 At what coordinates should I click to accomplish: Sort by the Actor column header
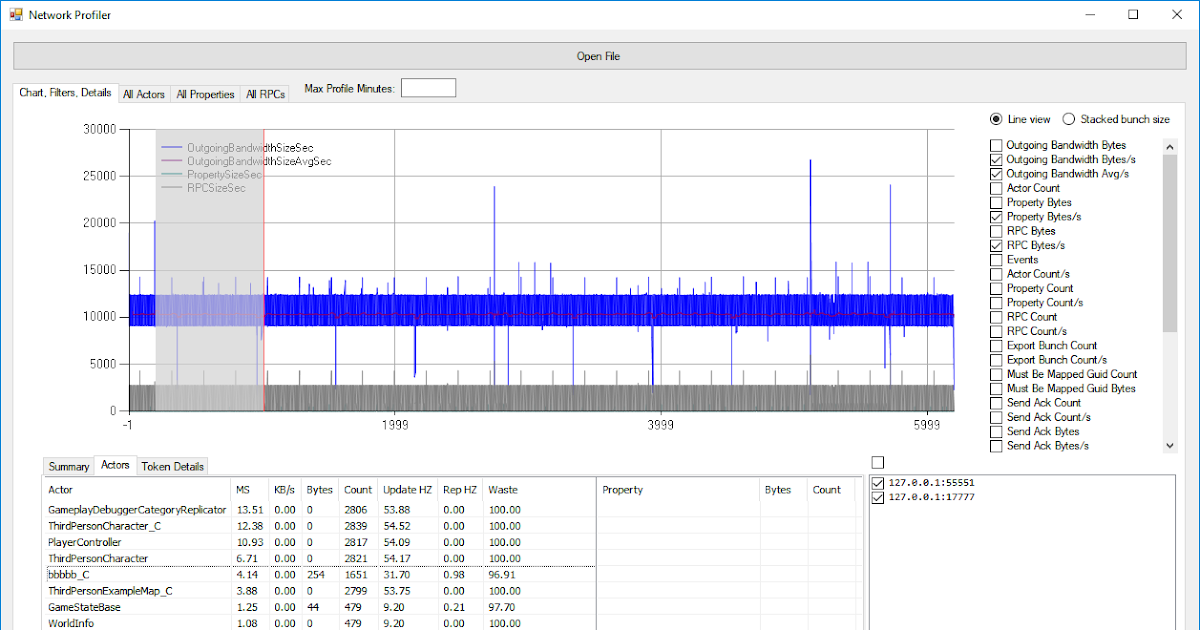137,490
